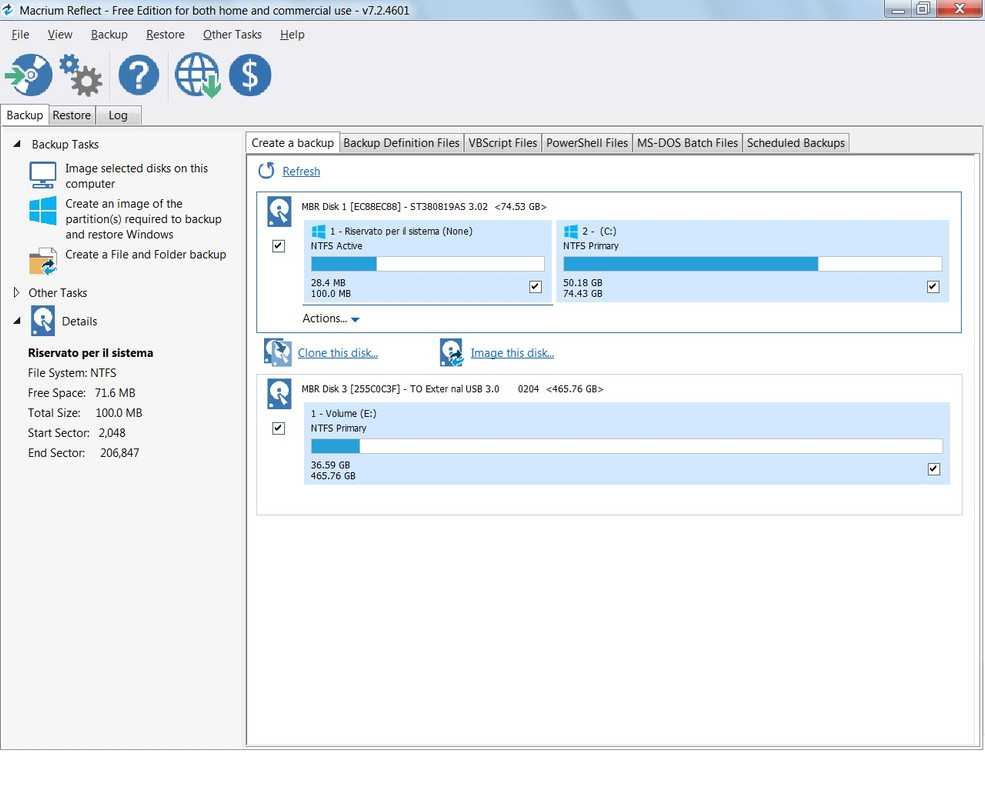Click the Free Space 71.6 MB detail
Image resolution: width=985 pixels, height=800 pixels.
tap(82, 393)
